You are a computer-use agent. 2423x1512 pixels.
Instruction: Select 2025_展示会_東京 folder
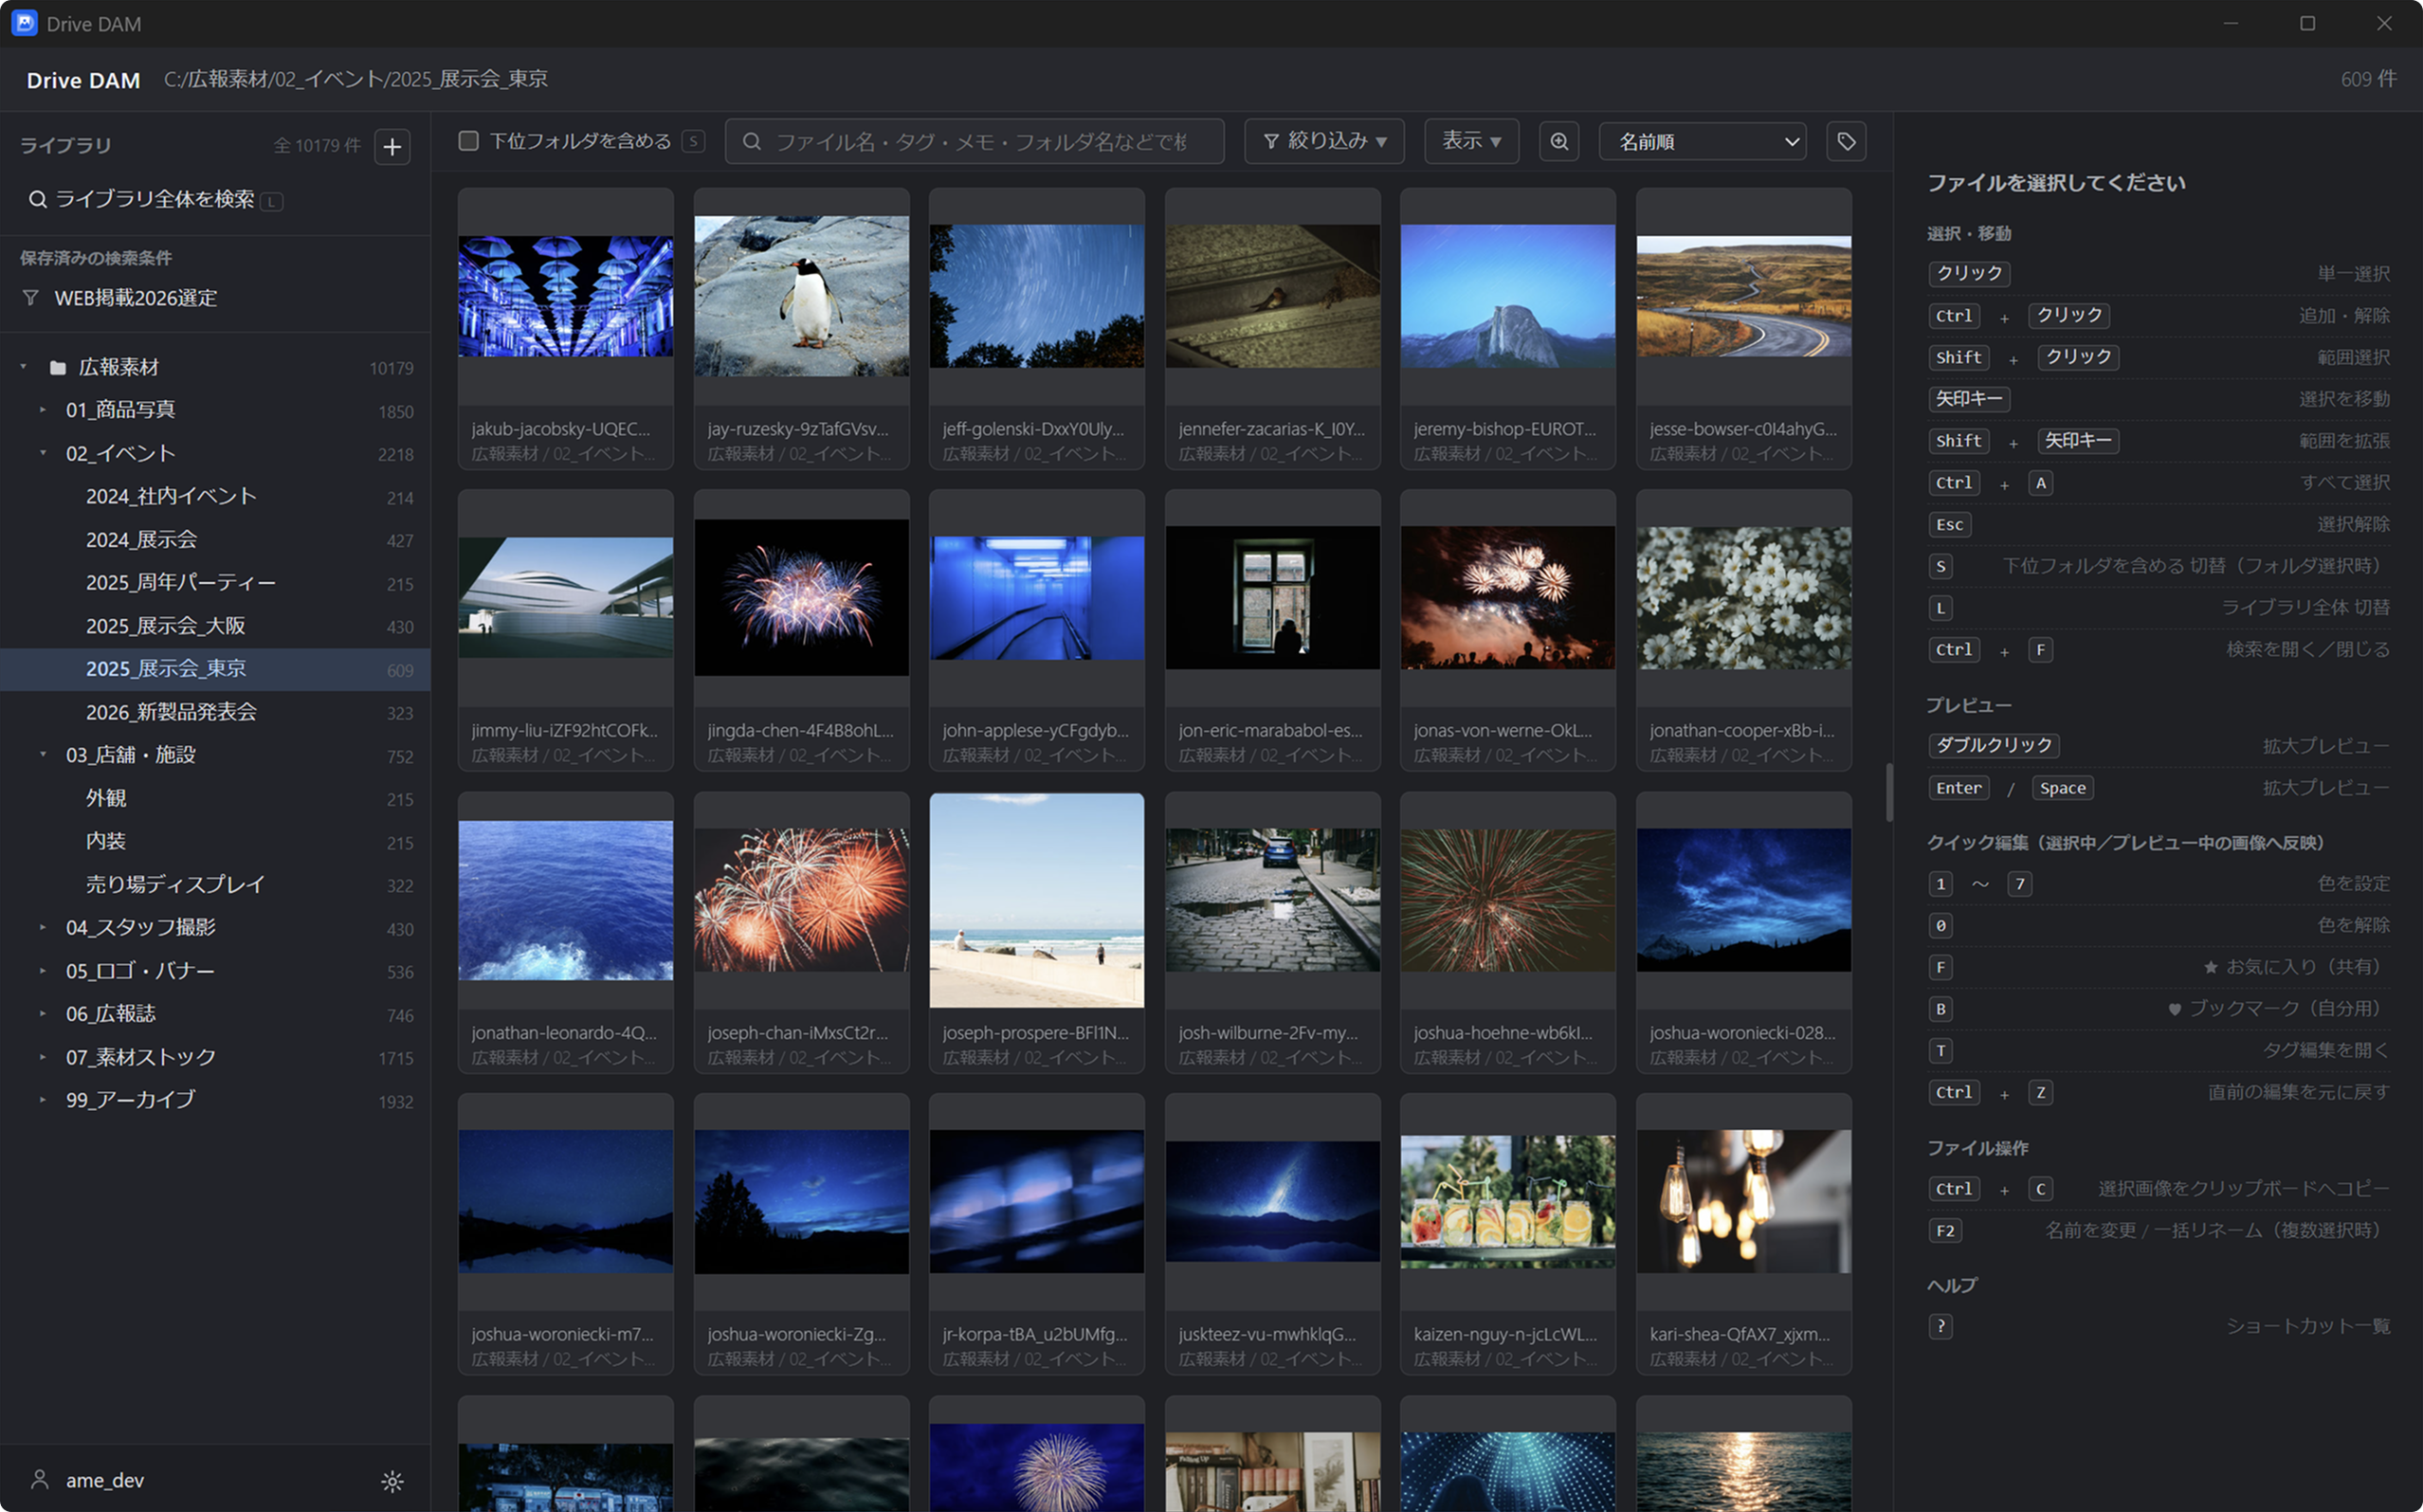tap(215, 669)
